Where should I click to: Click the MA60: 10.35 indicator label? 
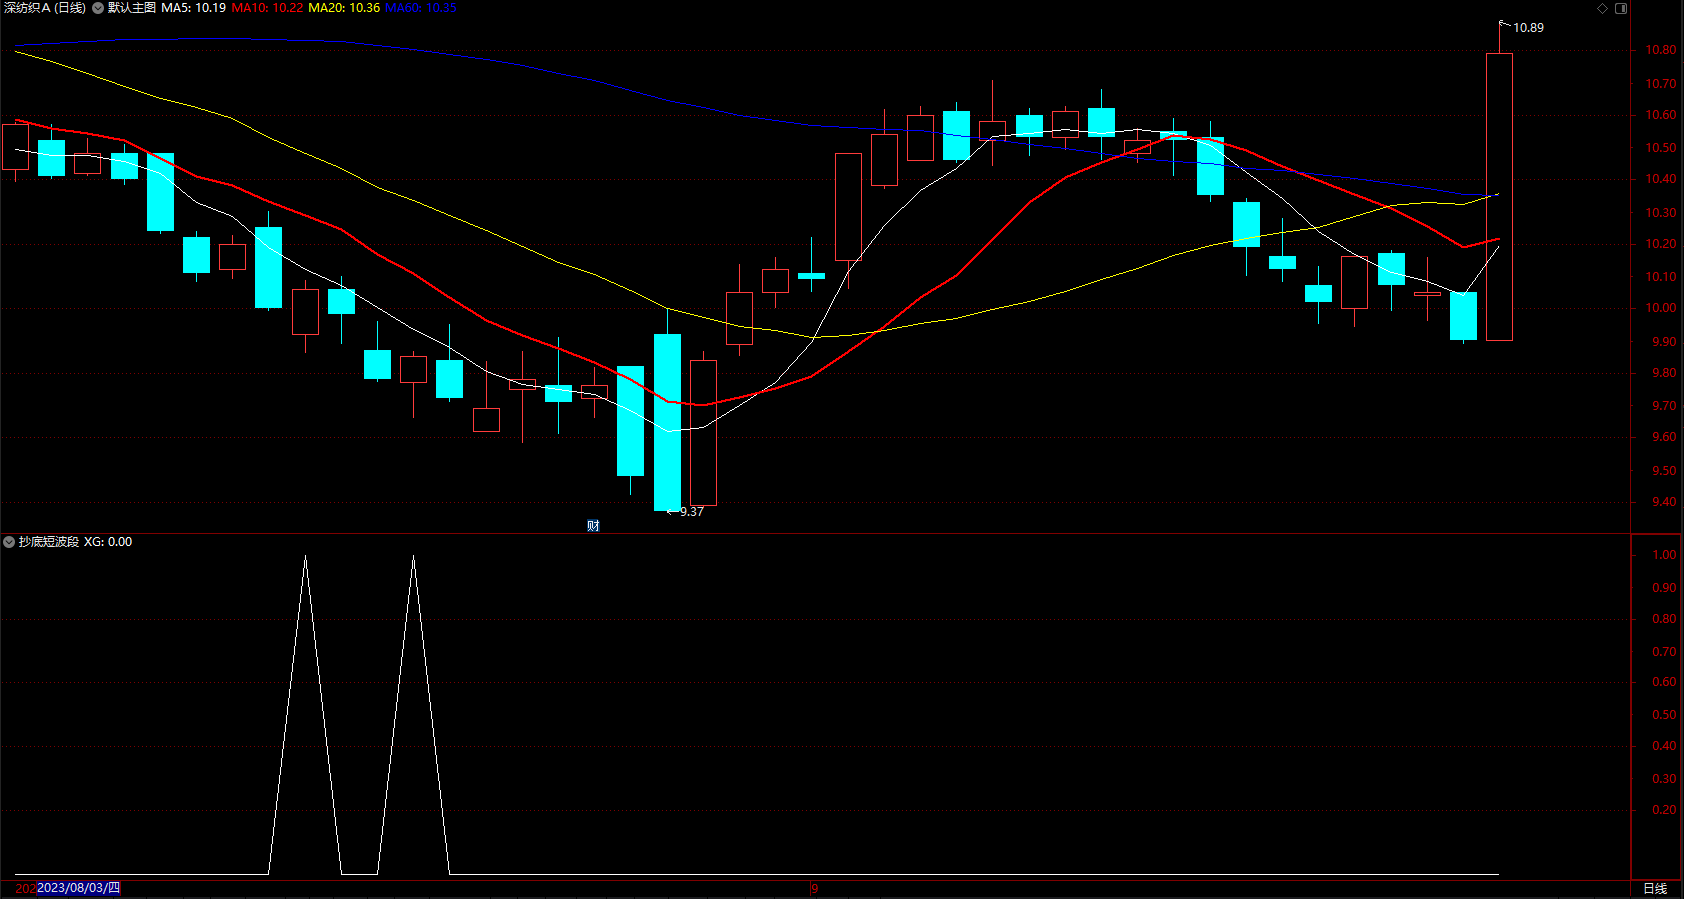tap(421, 8)
